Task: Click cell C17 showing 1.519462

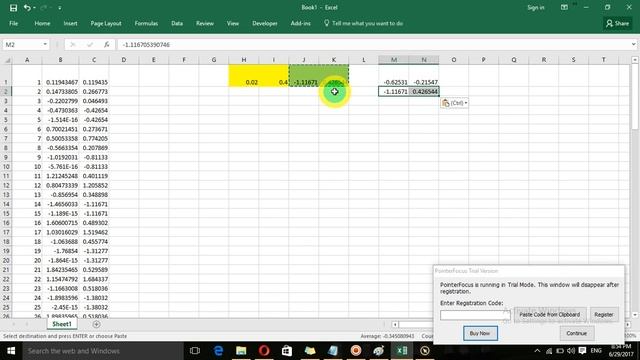Action: [94, 232]
